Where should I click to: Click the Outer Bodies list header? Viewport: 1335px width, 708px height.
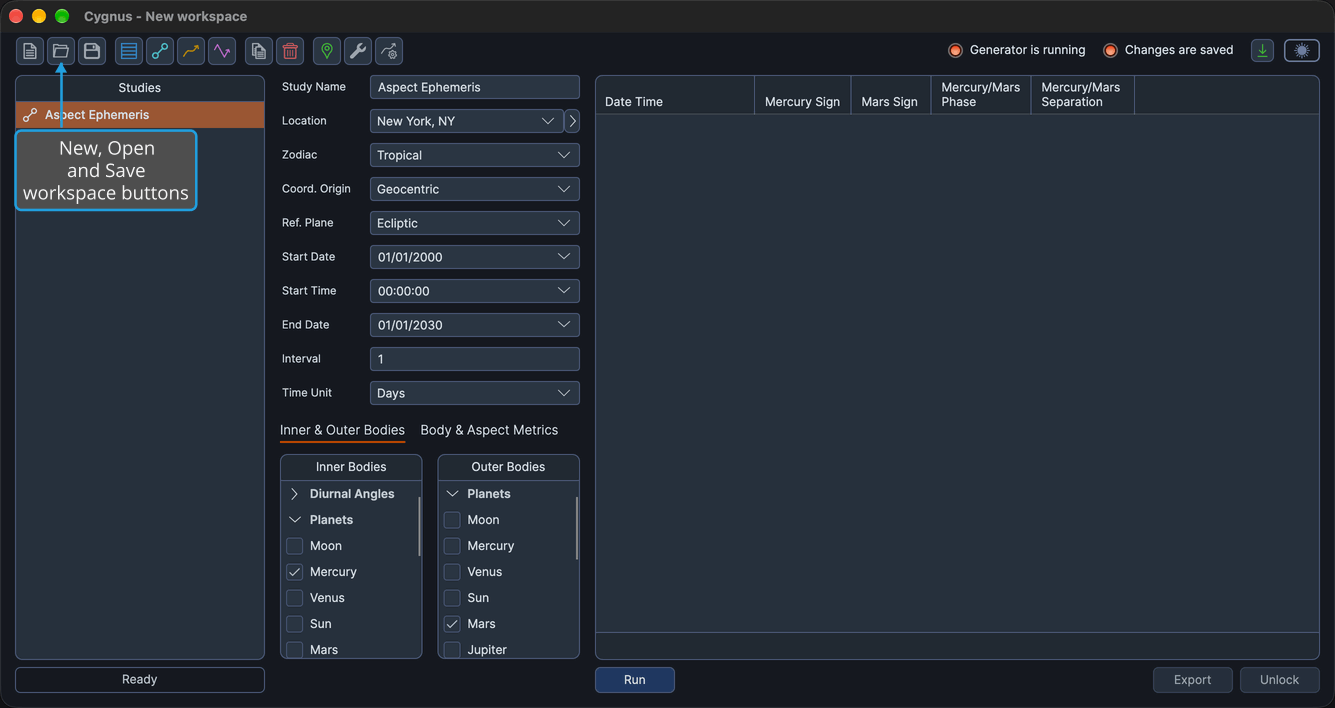[508, 467]
